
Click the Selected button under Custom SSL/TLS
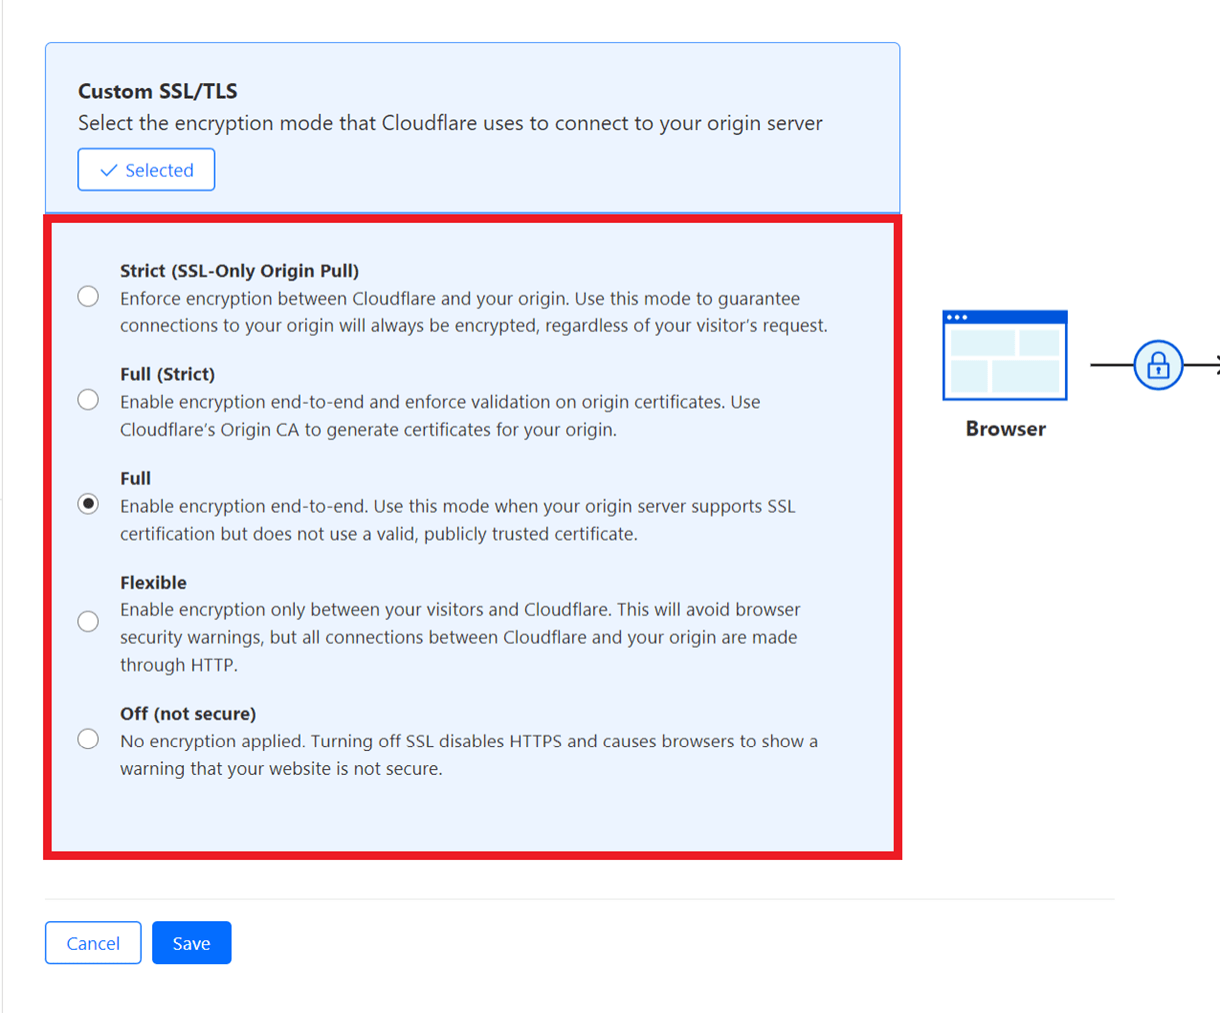click(x=146, y=170)
